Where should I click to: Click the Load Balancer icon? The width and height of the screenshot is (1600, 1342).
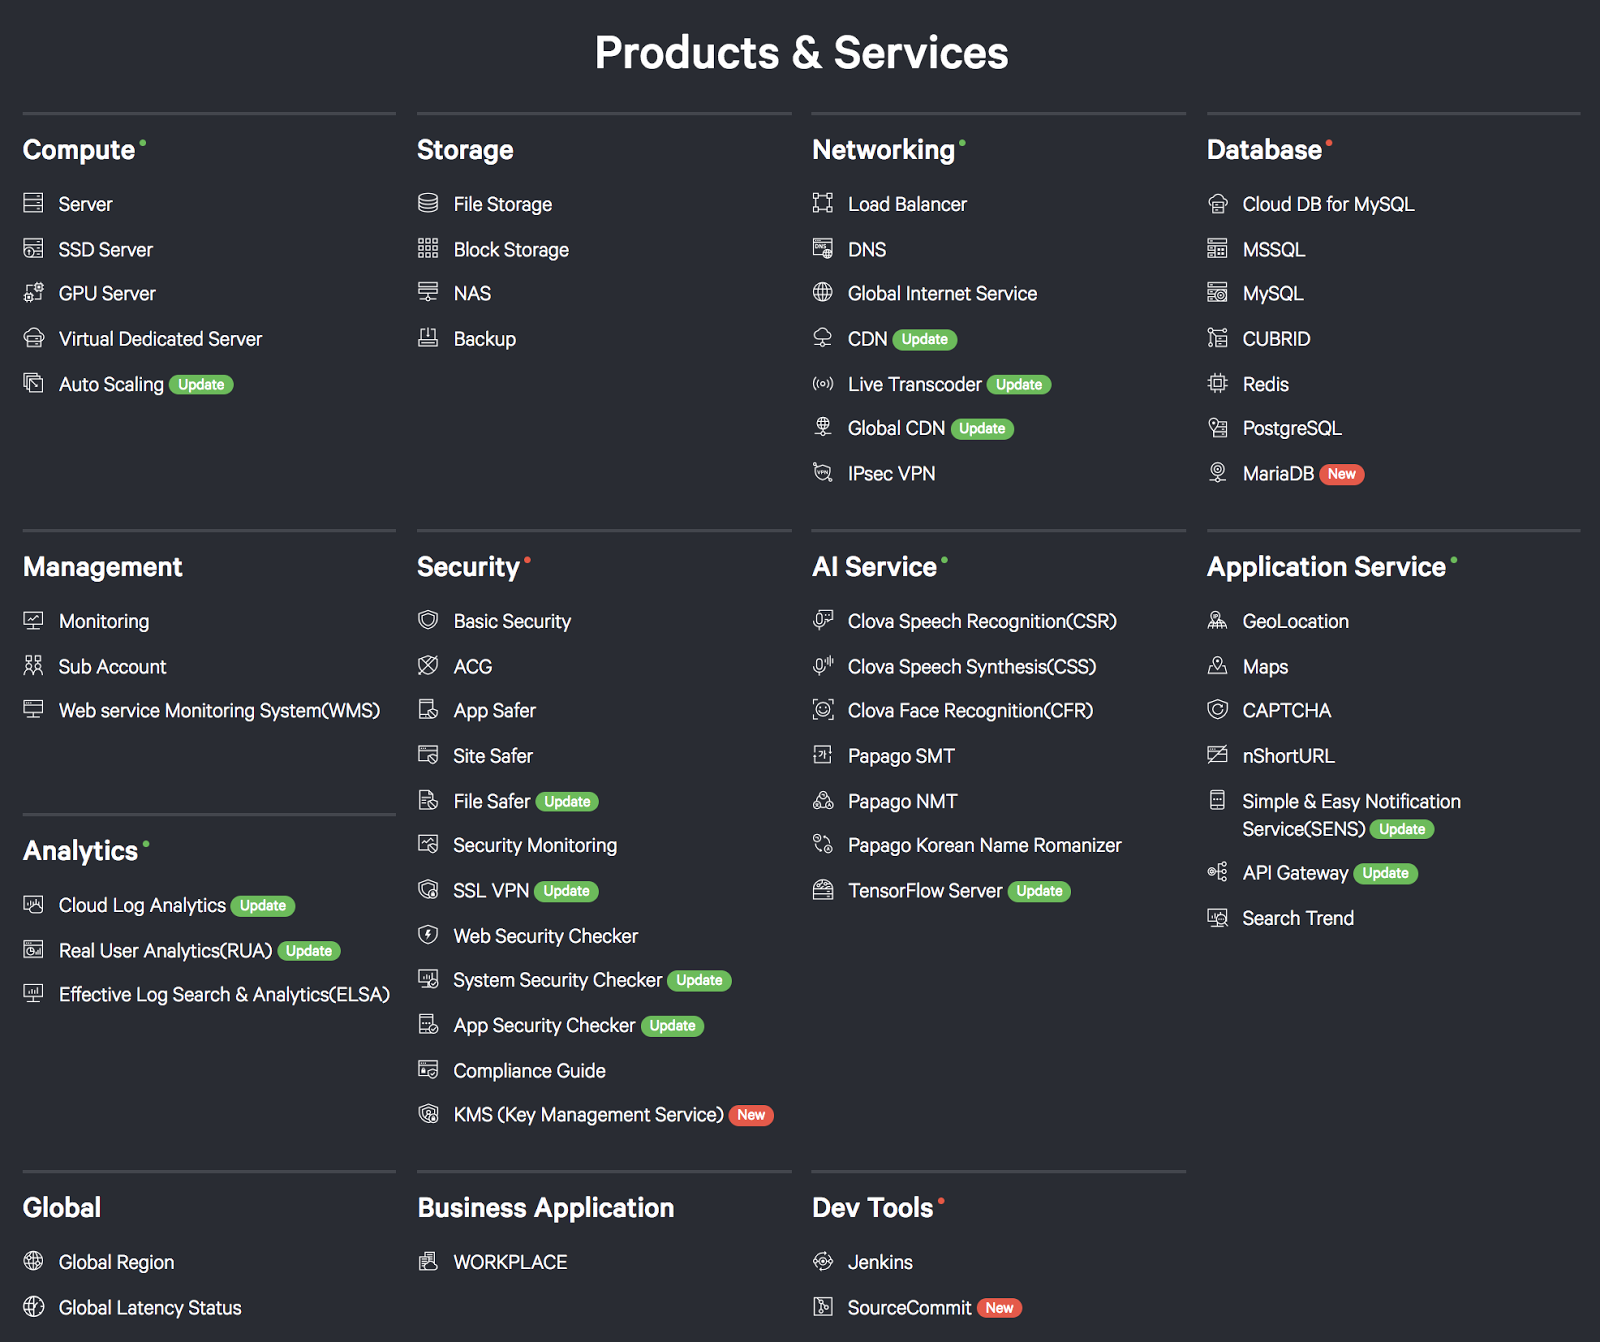click(822, 204)
